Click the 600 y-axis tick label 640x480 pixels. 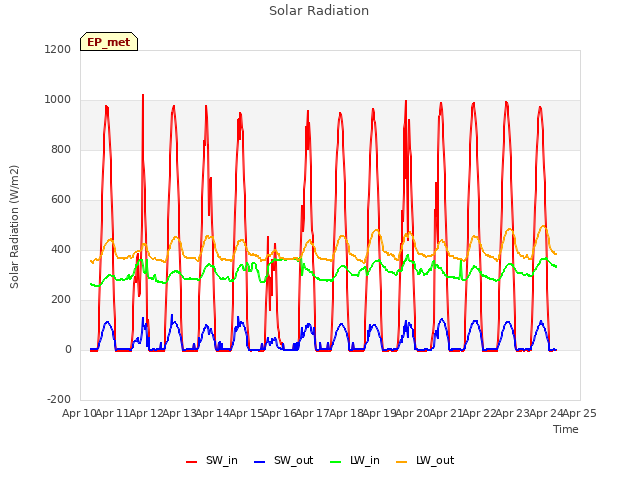(61, 200)
